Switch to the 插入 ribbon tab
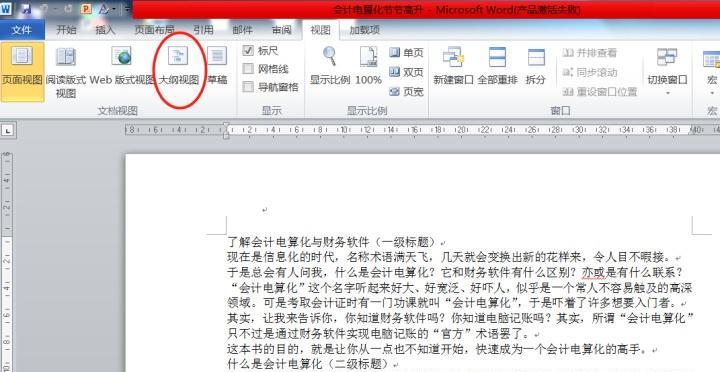The width and height of the screenshot is (720, 372). [105, 30]
